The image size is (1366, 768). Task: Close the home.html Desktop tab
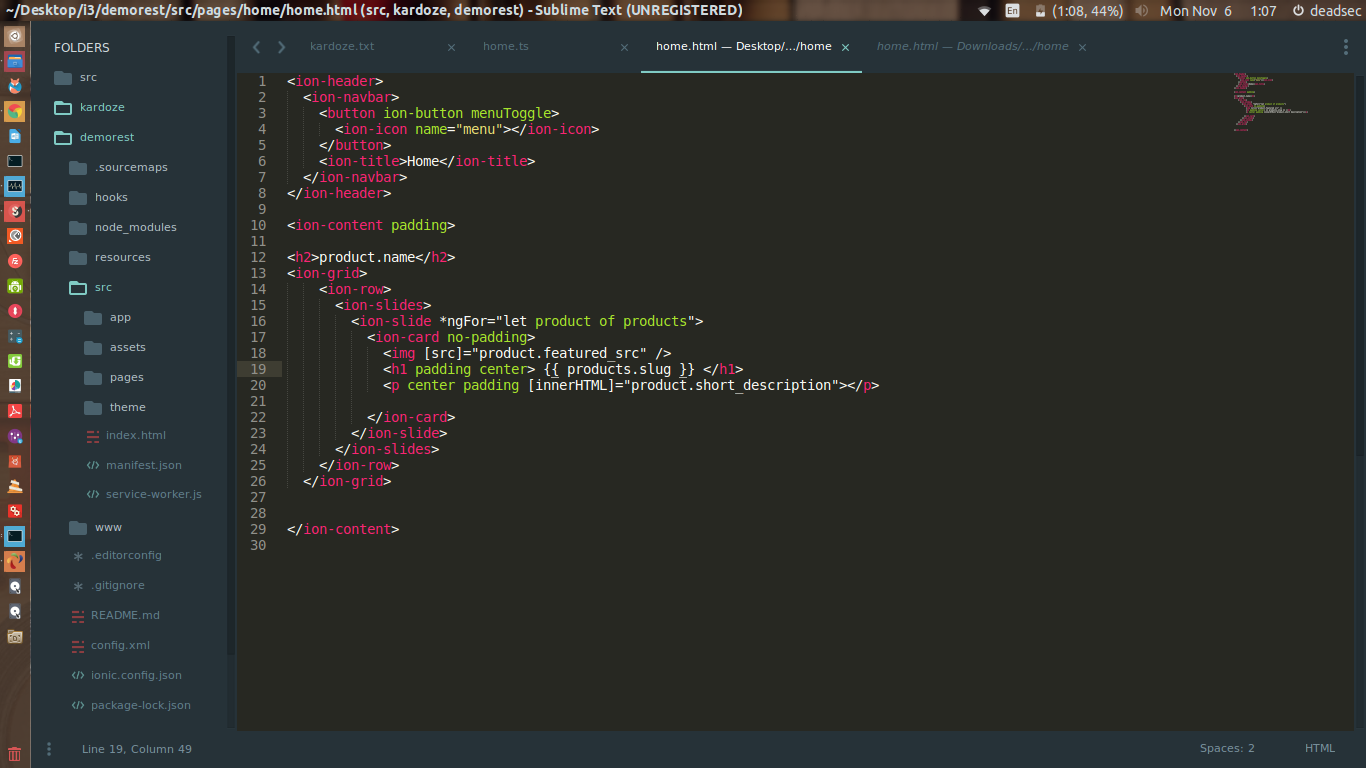(845, 47)
